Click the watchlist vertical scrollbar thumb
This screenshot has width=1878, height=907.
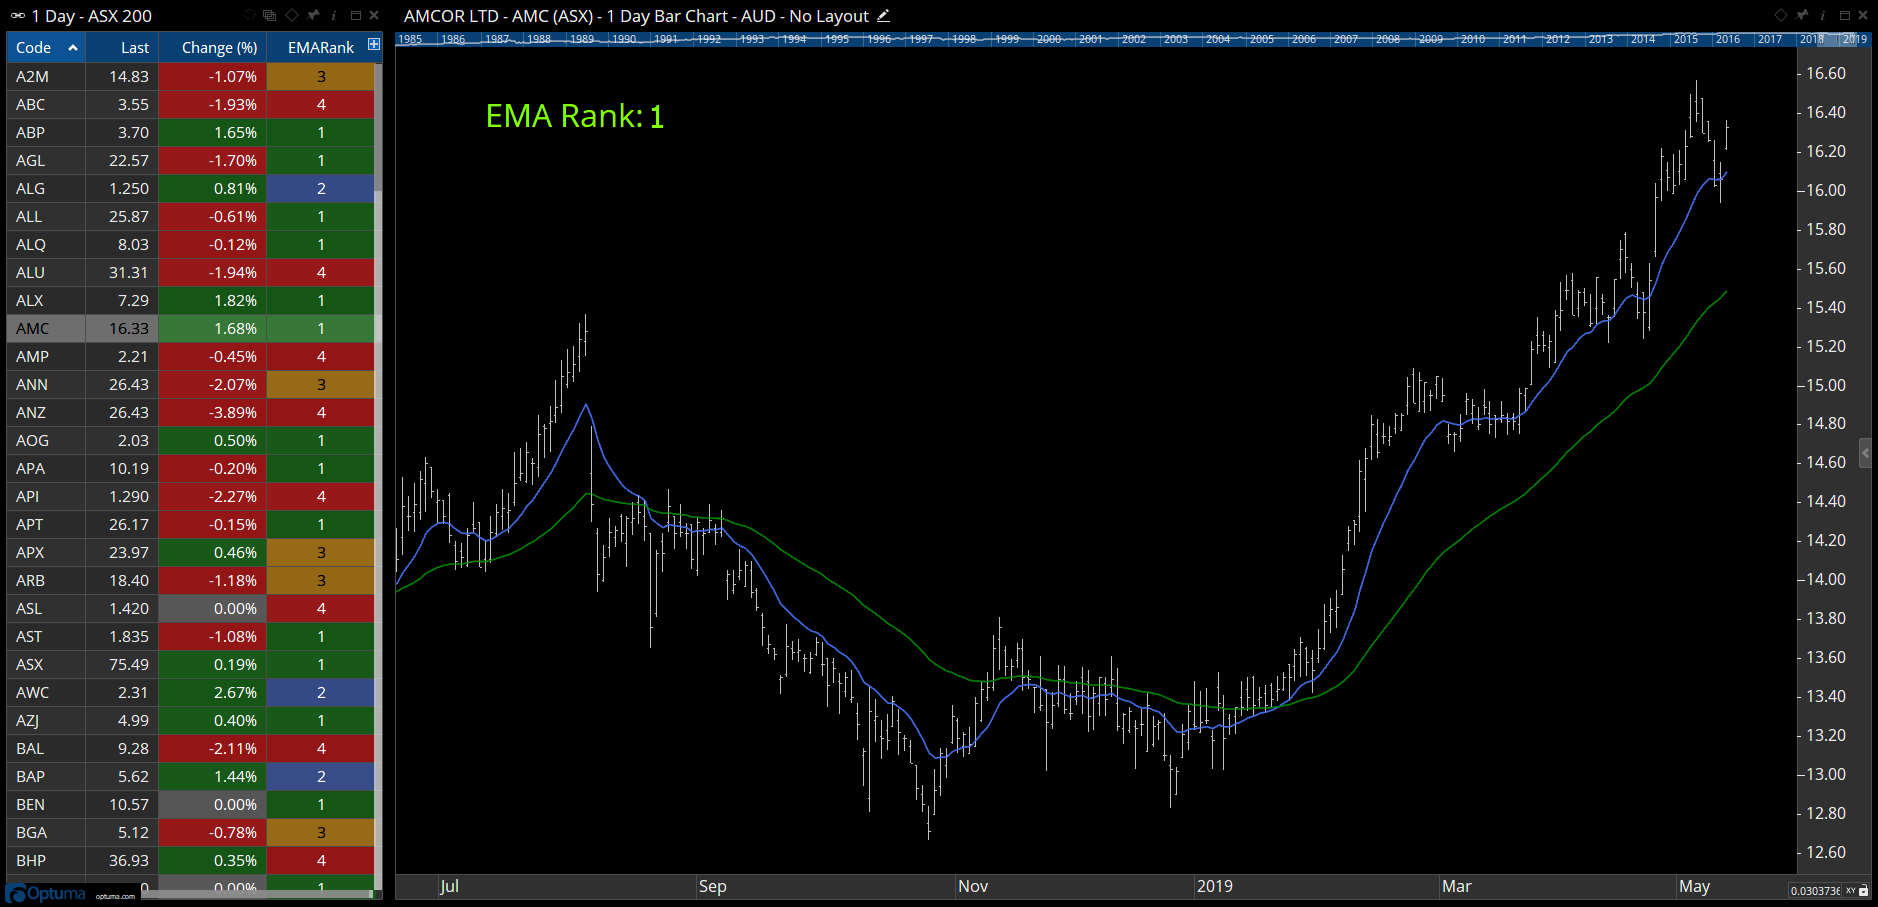(x=378, y=127)
